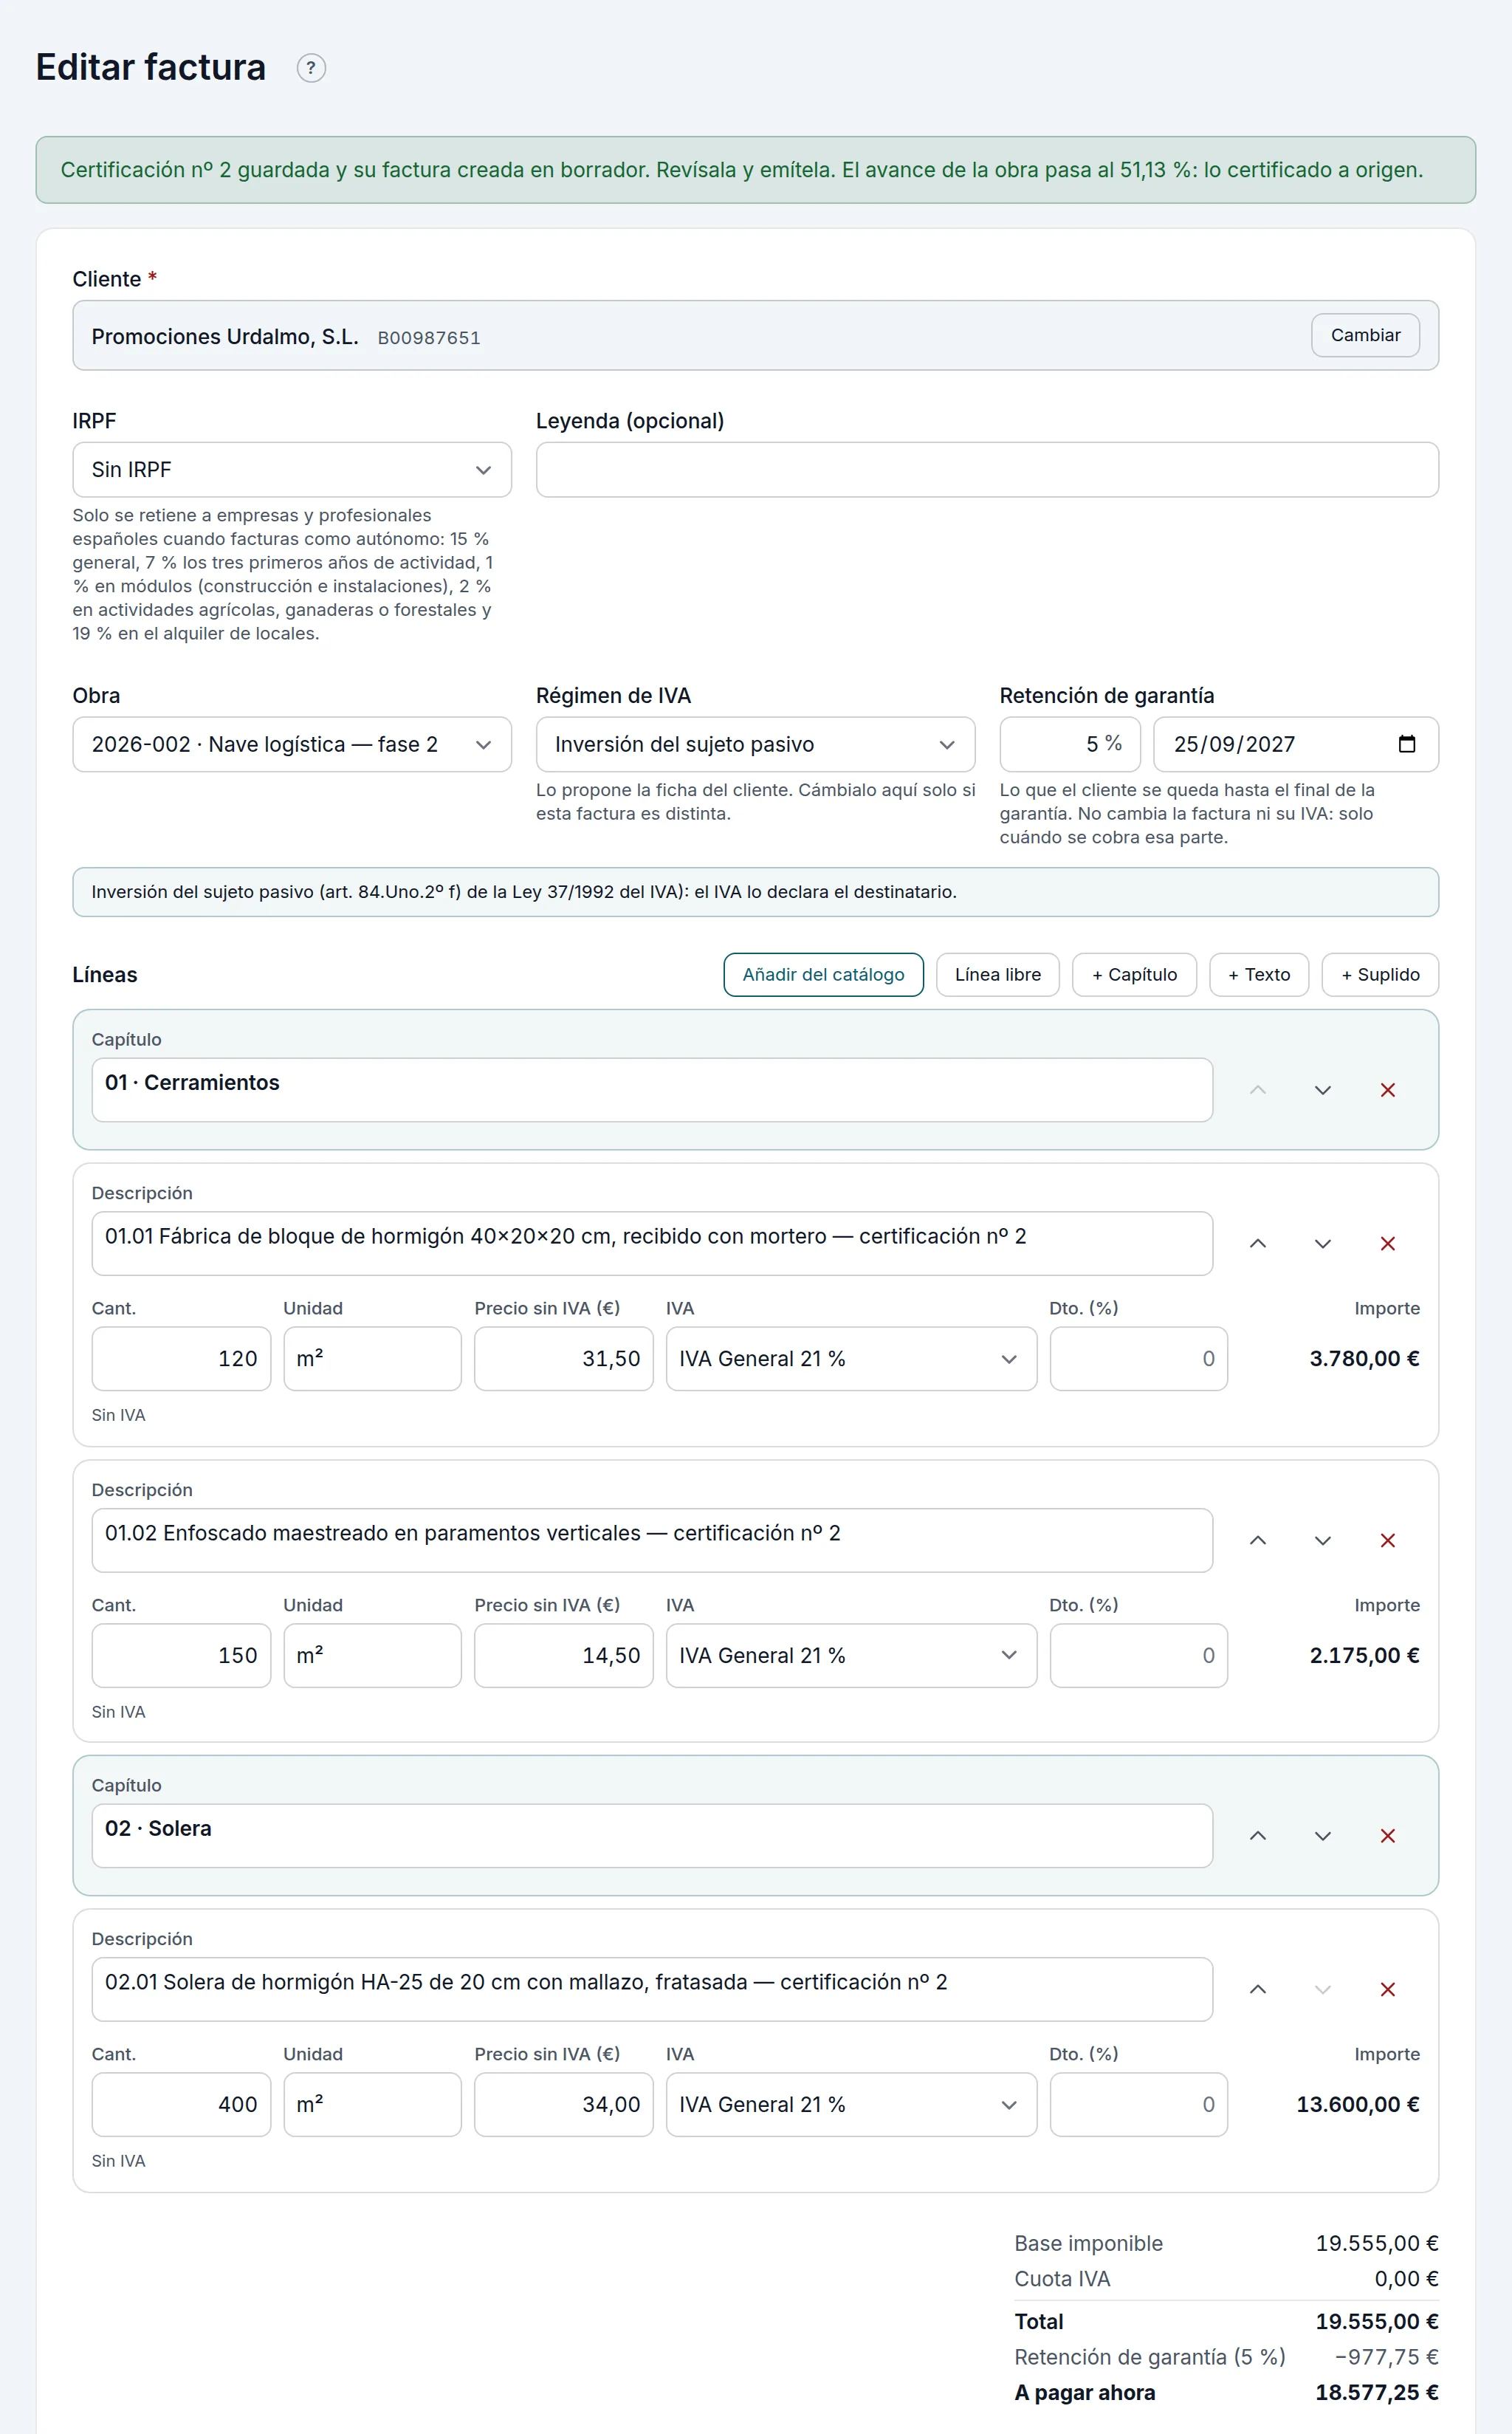Move the 02 · Solera chapter down
1512x2434 pixels.
[1322, 1836]
